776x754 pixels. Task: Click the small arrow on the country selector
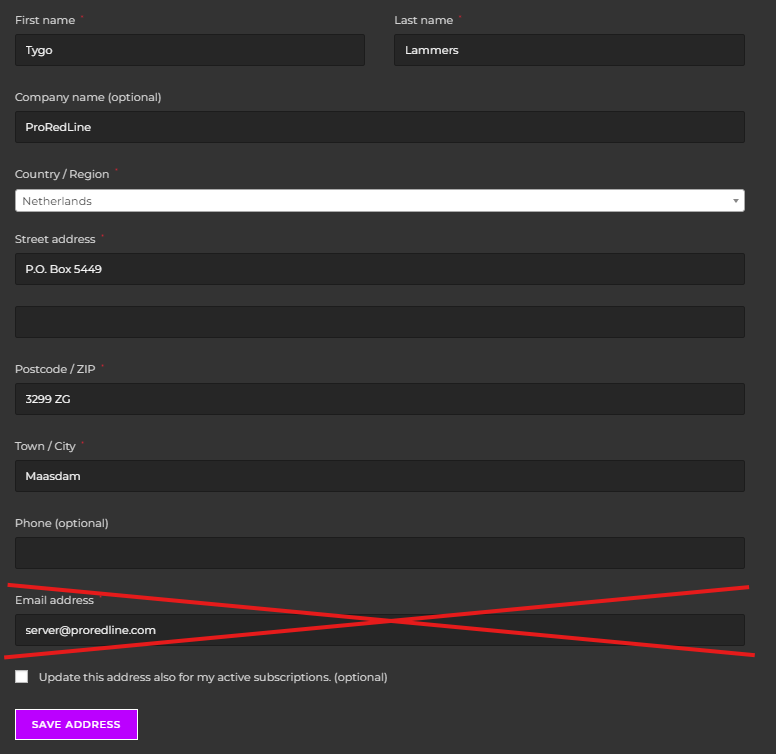(735, 201)
